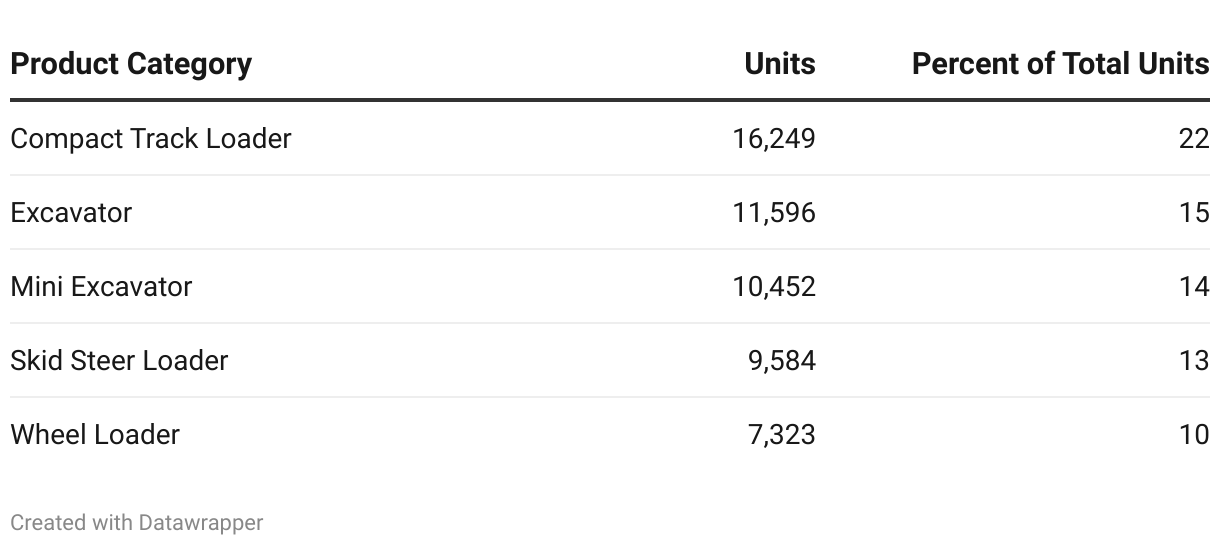1220x546 pixels.
Task: Click the 10,452 units value
Action: [774, 286]
